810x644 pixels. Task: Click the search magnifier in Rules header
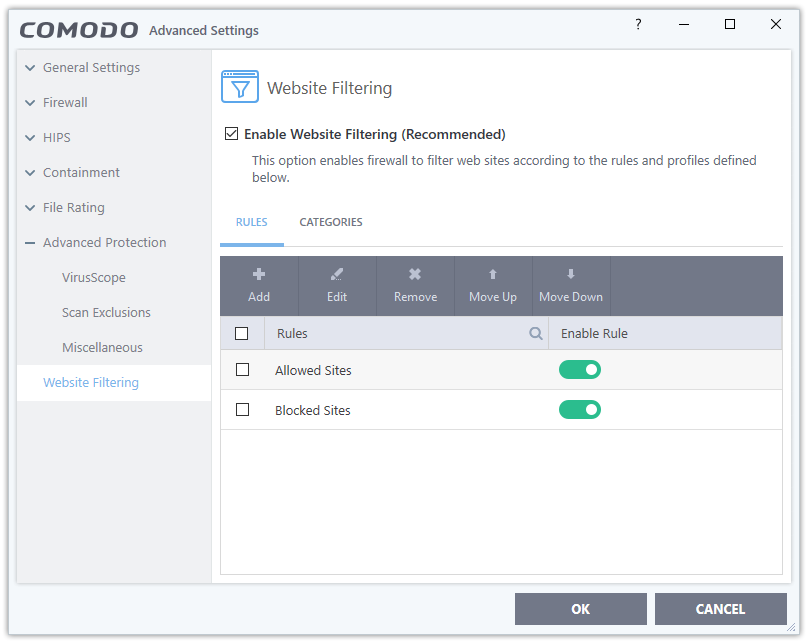coord(536,334)
